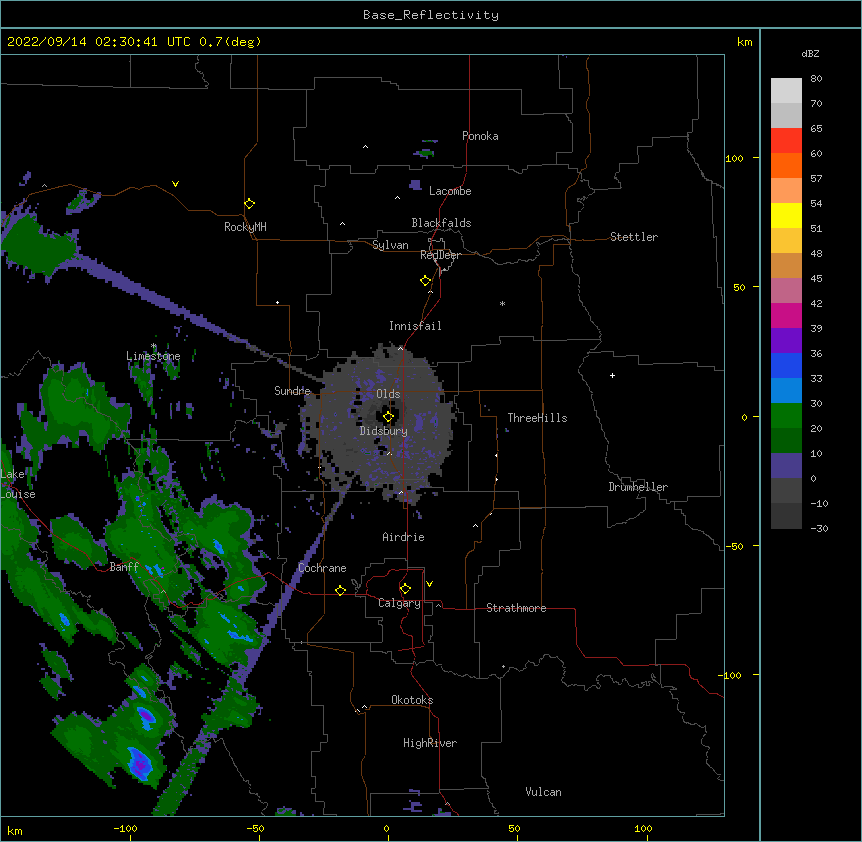Click the RockyMH label

pyautogui.click(x=245, y=227)
